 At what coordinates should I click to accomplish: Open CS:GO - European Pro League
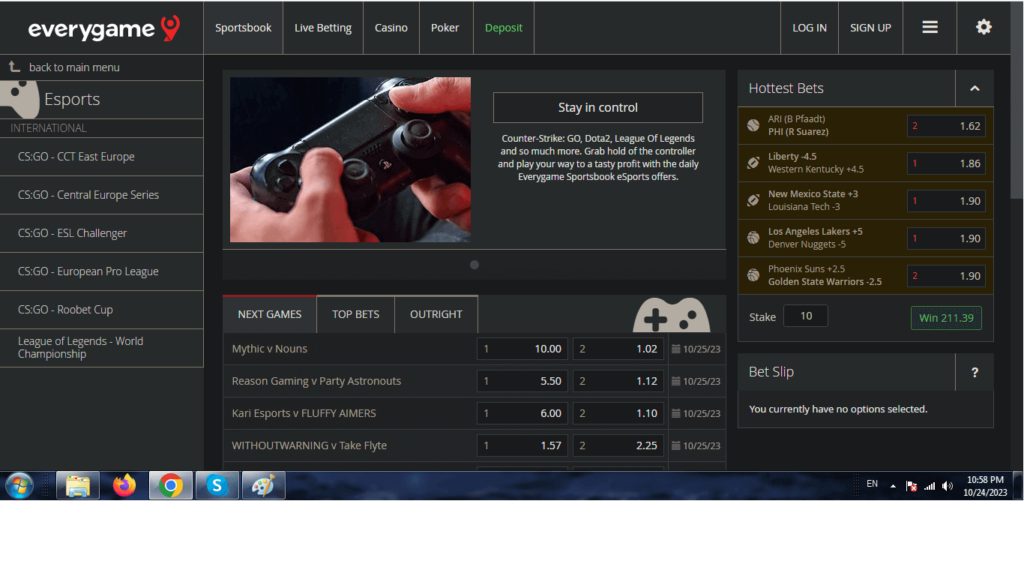[x=101, y=271]
